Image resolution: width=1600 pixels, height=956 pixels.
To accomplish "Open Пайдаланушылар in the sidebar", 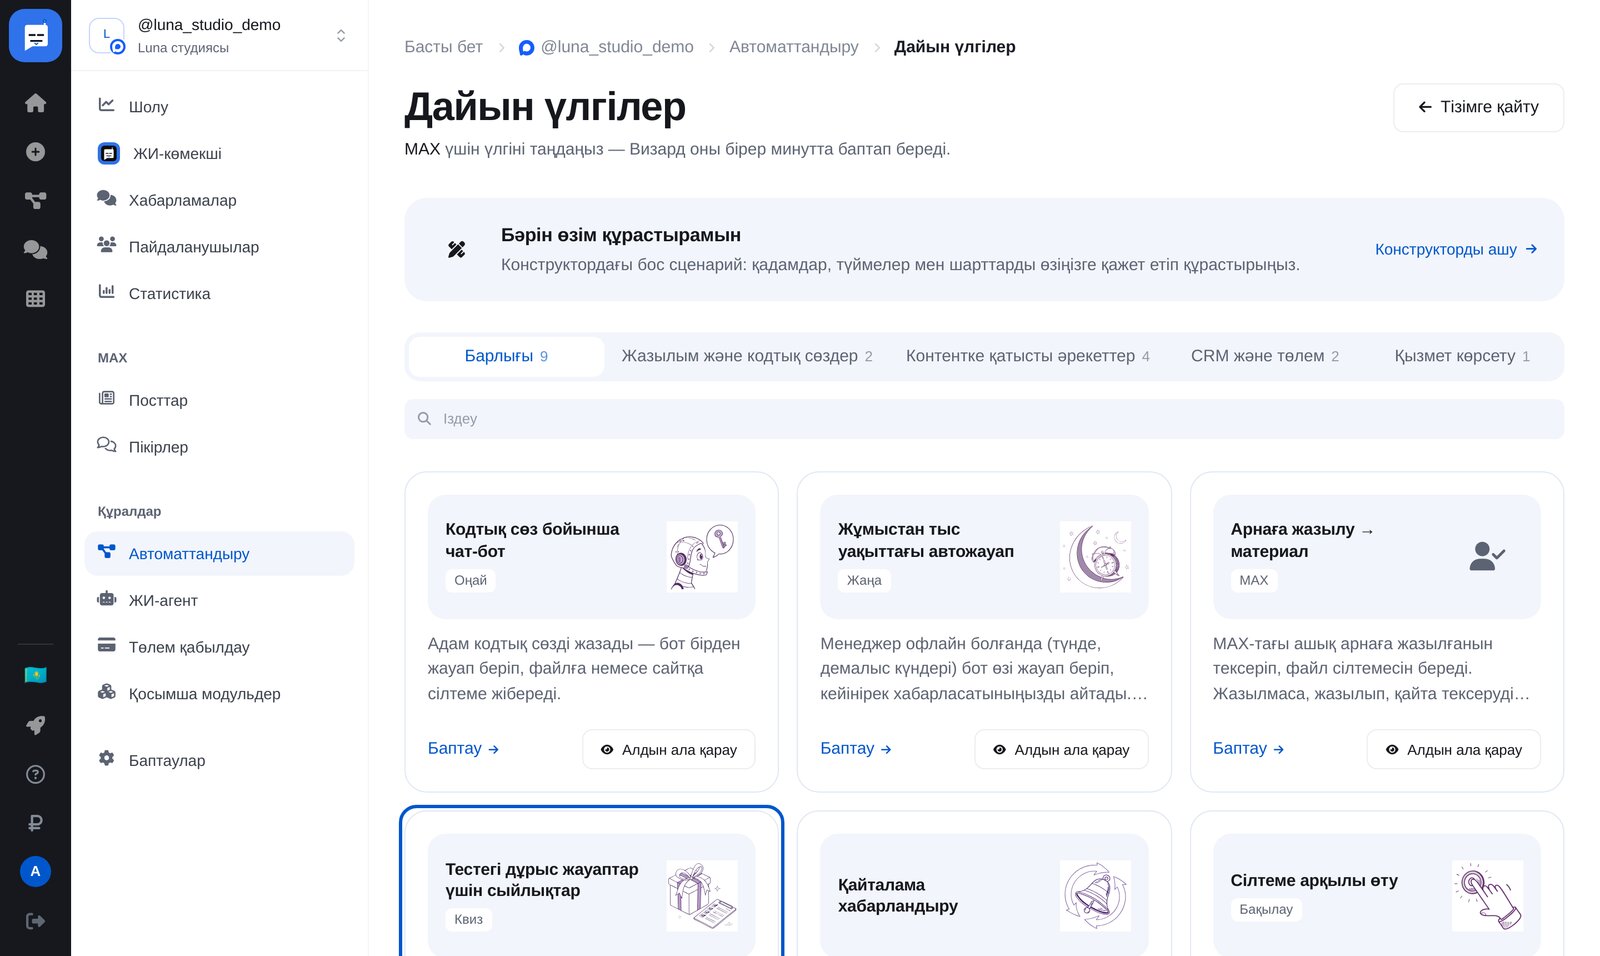I will click(x=220, y=247).
